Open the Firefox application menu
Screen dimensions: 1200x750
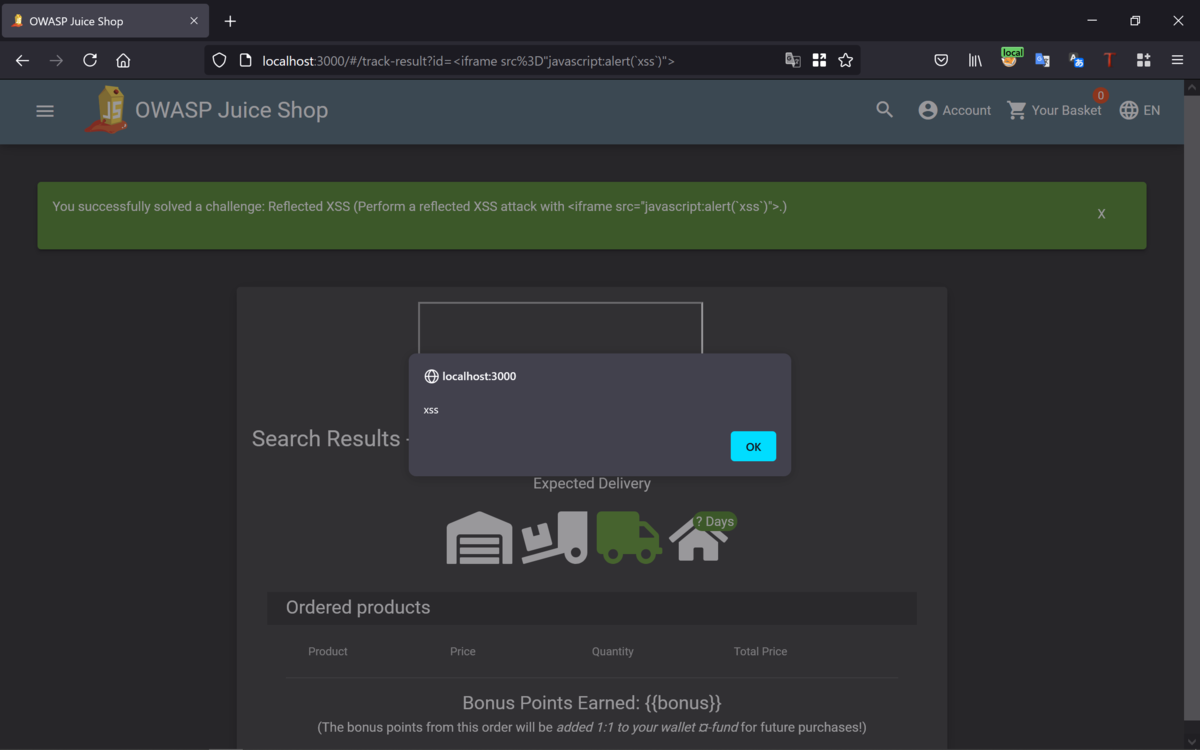click(x=1177, y=60)
